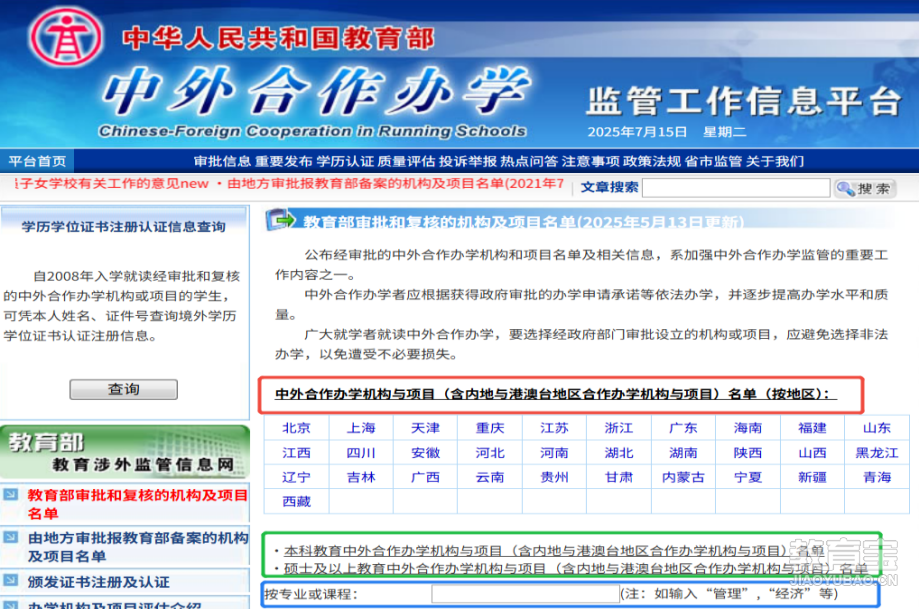Open the 关于我们 menu
919x609 pixels.
tap(775, 161)
